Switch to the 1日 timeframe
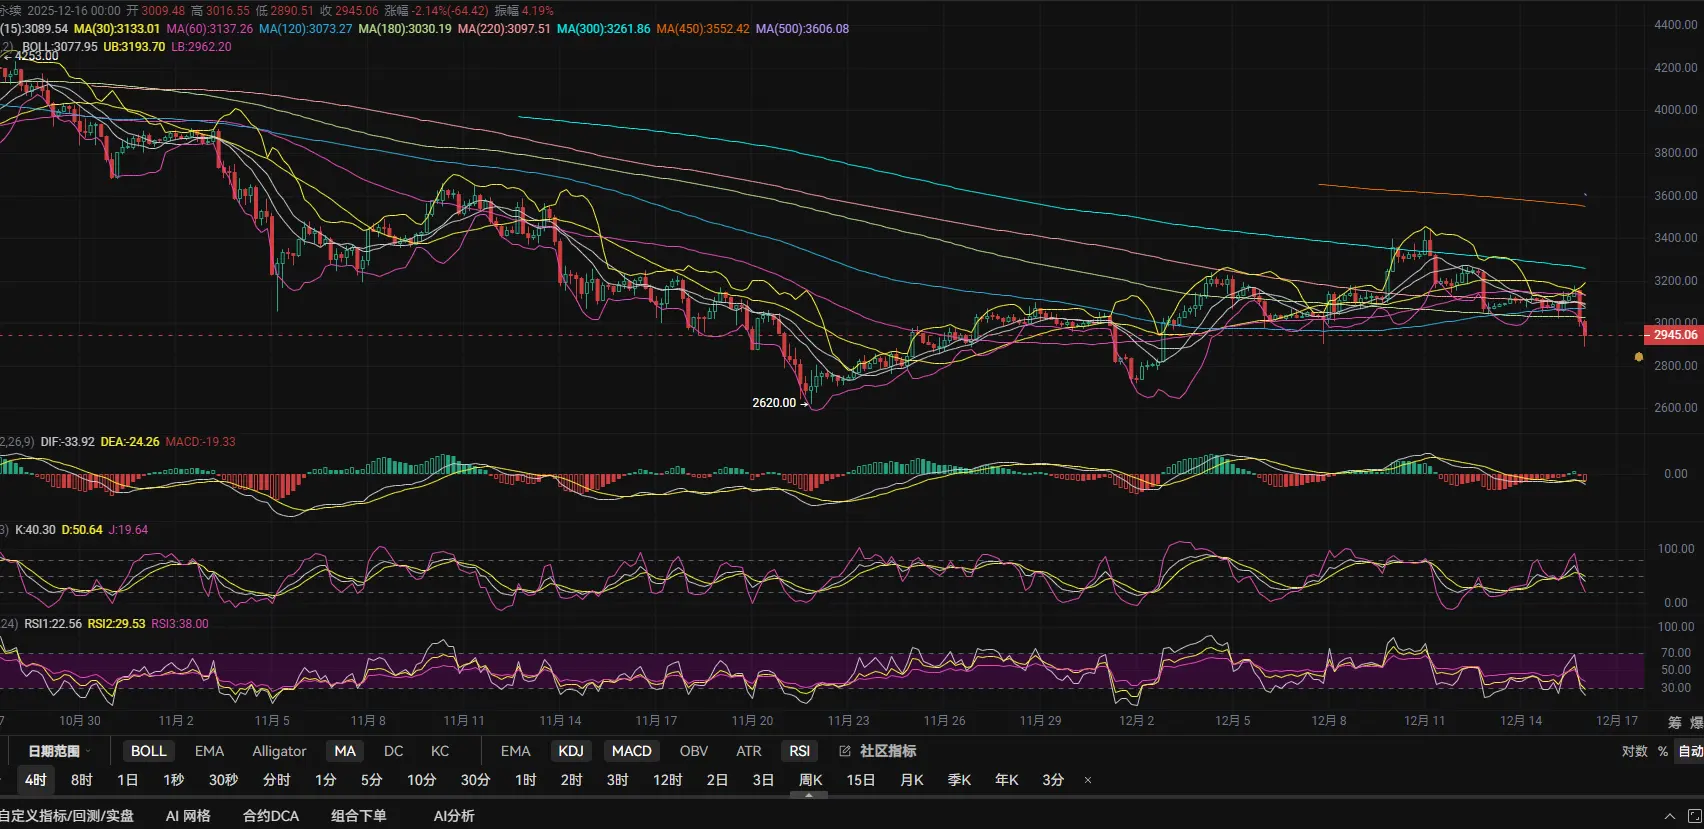This screenshot has width=1704, height=829. pyautogui.click(x=127, y=780)
